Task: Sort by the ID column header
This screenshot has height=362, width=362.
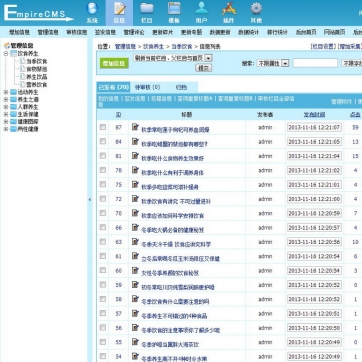Action: point(118,115)
